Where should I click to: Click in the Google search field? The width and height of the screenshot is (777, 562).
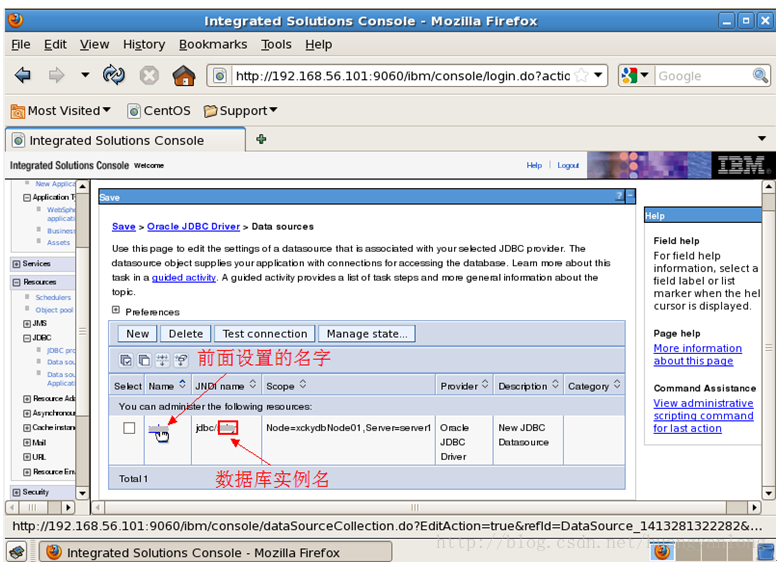coord(704,76)
